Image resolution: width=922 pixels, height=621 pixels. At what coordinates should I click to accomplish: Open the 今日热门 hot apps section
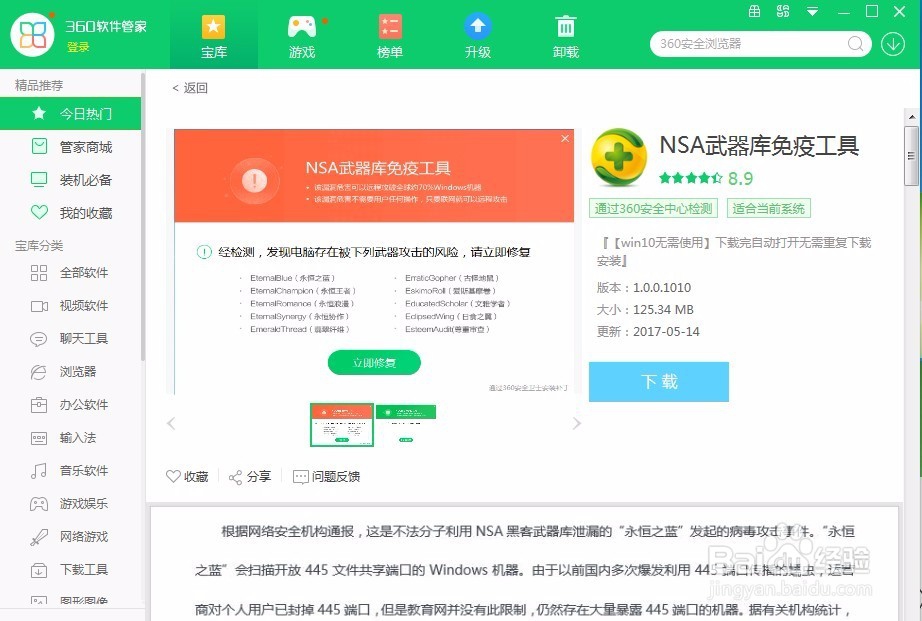click(x=85, y=113)
